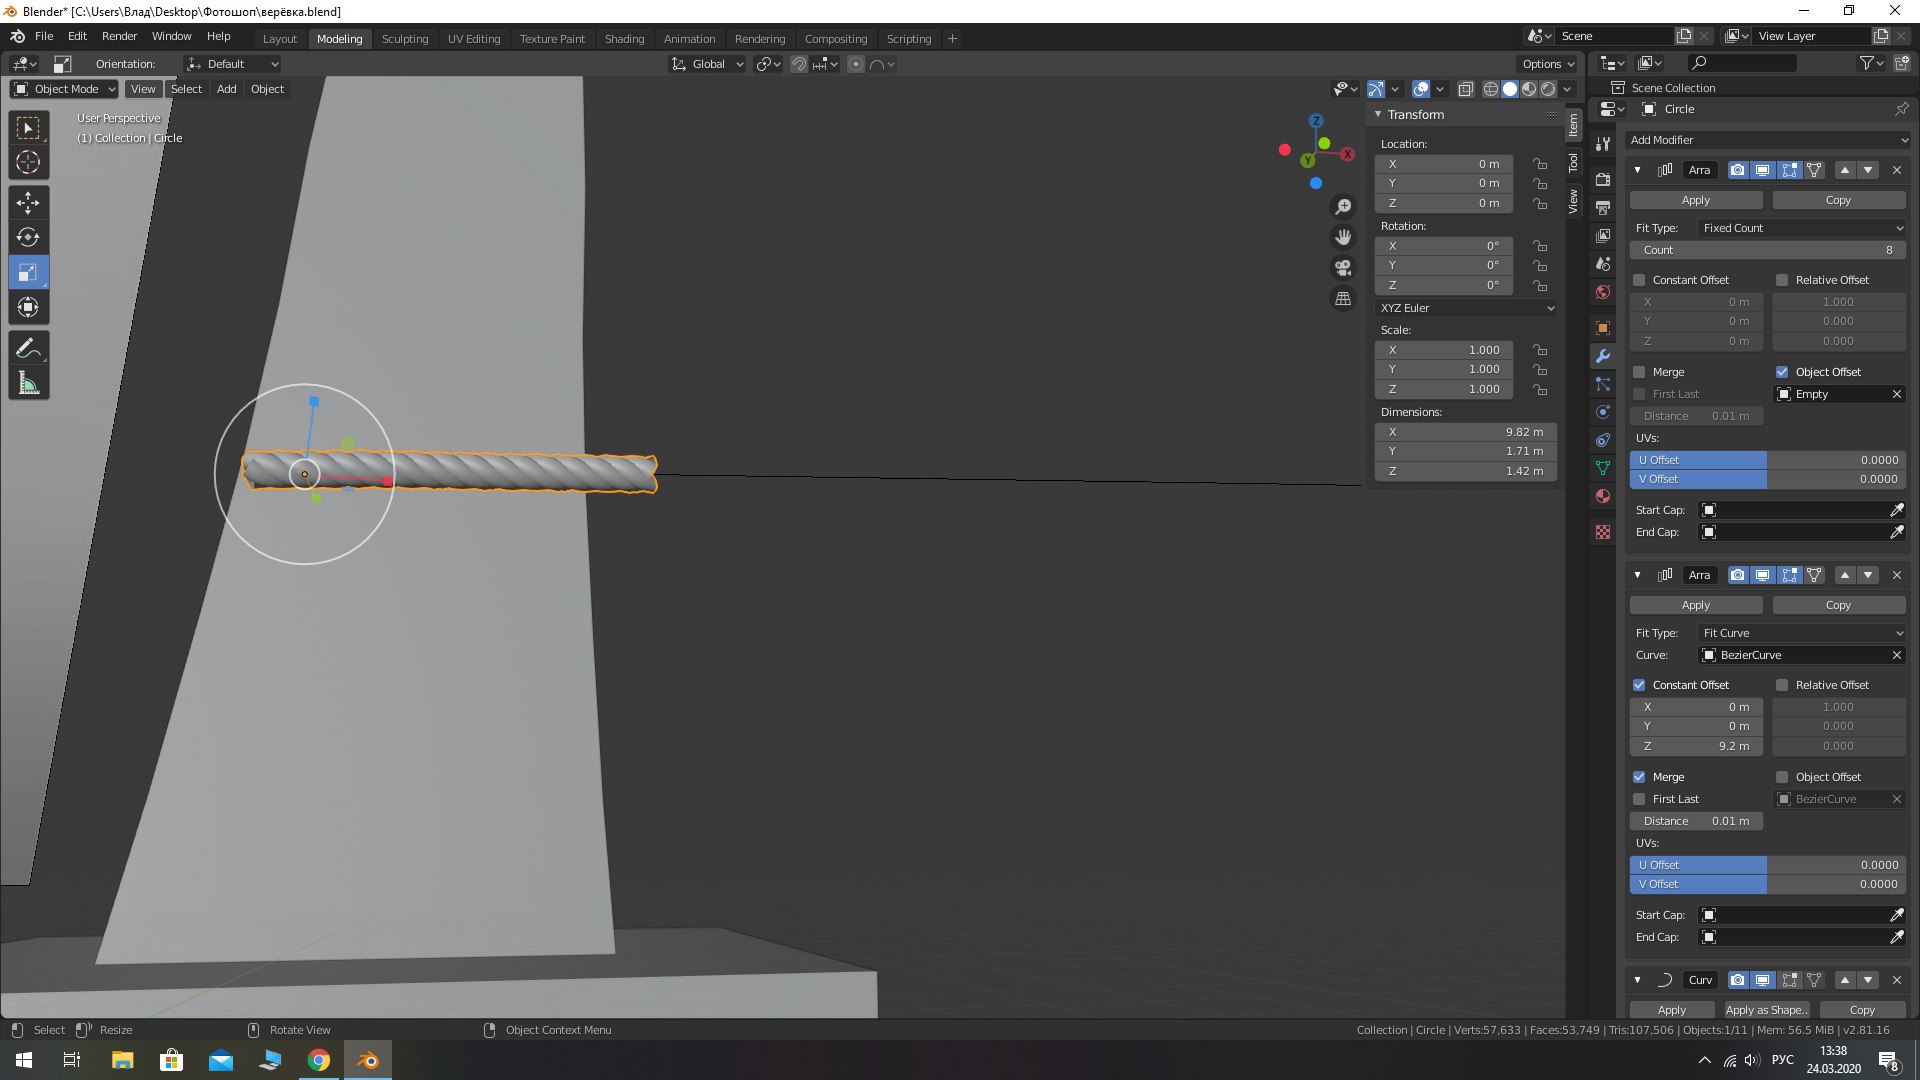
Task: Open Google Chrome from the taskbar
Action: pos(319,1060)
